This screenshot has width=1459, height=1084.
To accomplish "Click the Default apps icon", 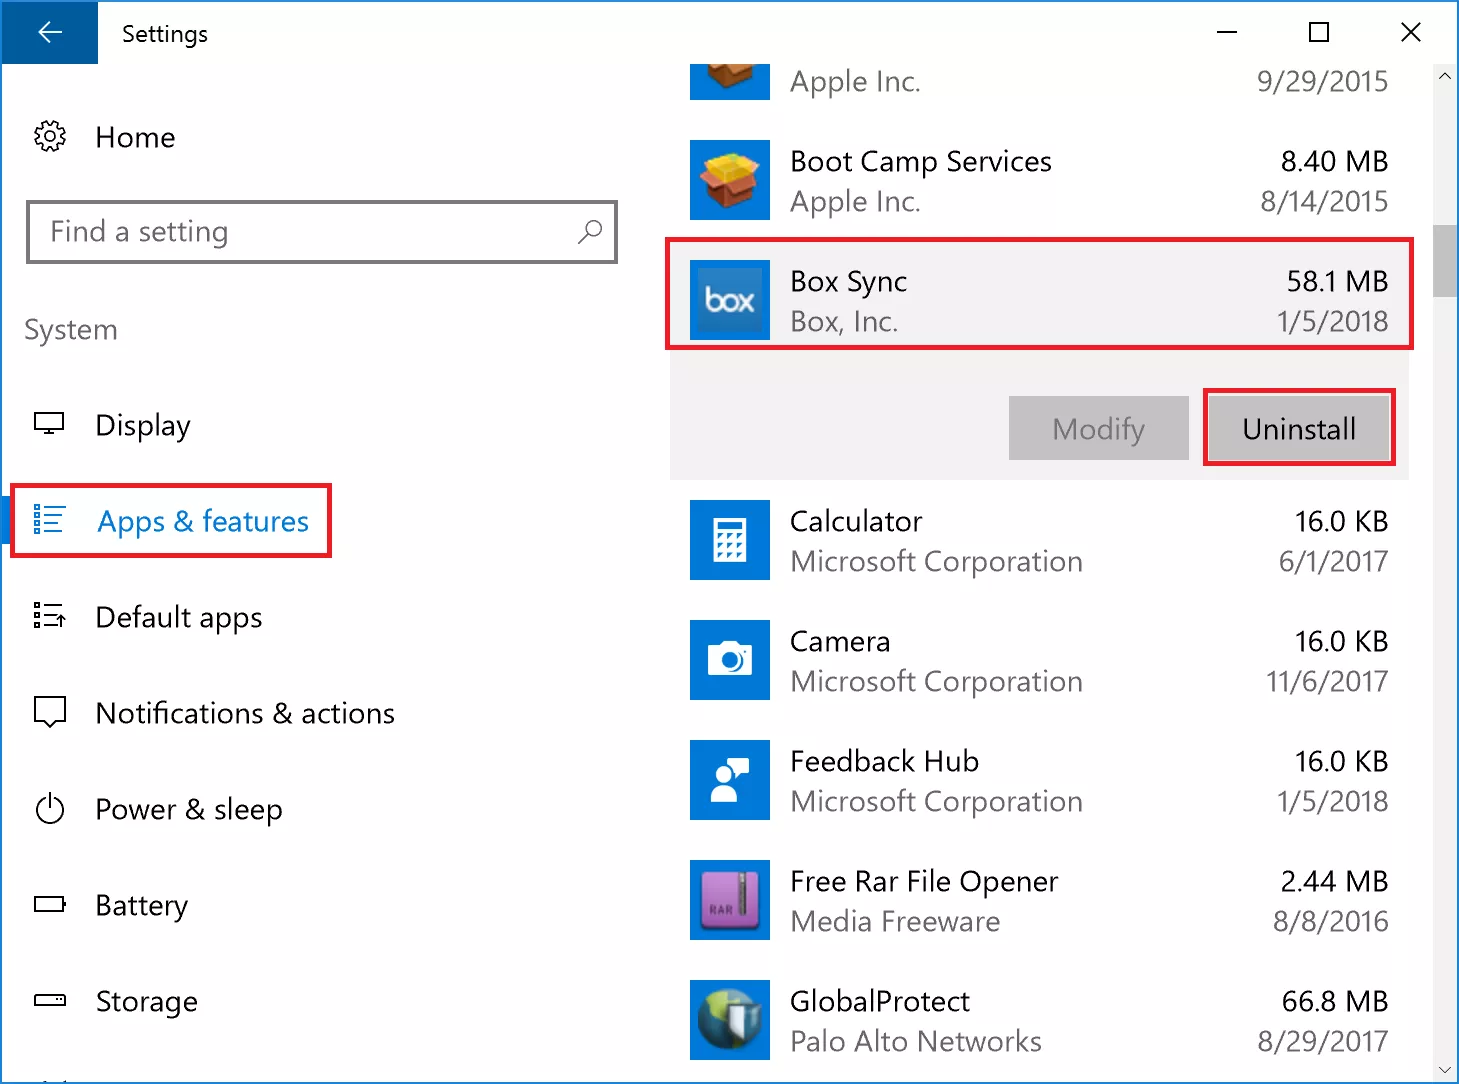I will [x=49, y=616].
